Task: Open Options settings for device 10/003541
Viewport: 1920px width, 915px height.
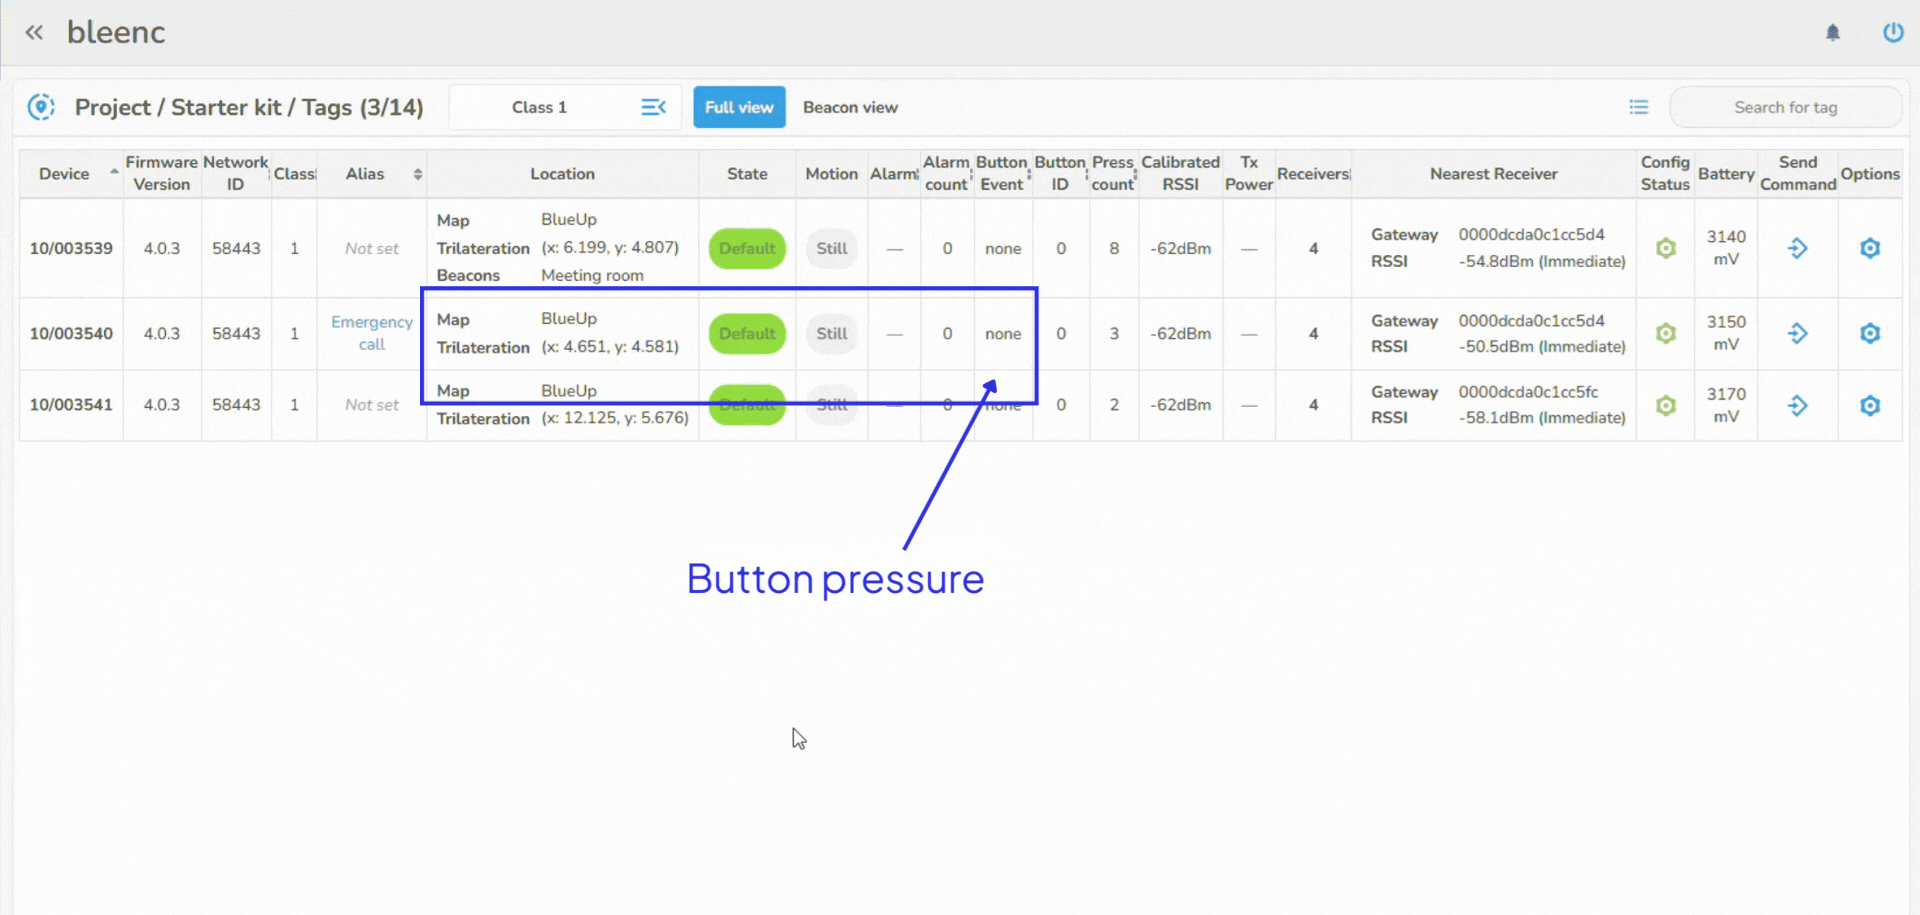Action: click(1870, 406)
